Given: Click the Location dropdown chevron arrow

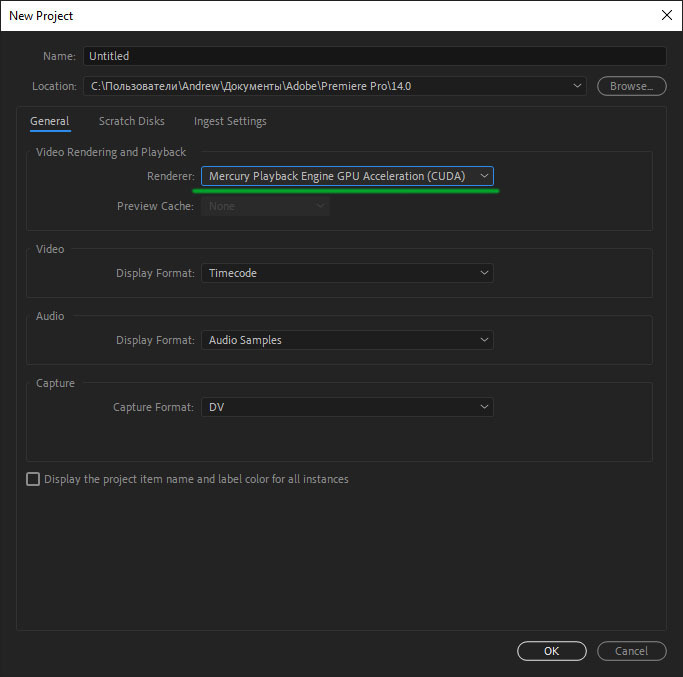Looking at the screenshot, I should [x=578, y=86].
